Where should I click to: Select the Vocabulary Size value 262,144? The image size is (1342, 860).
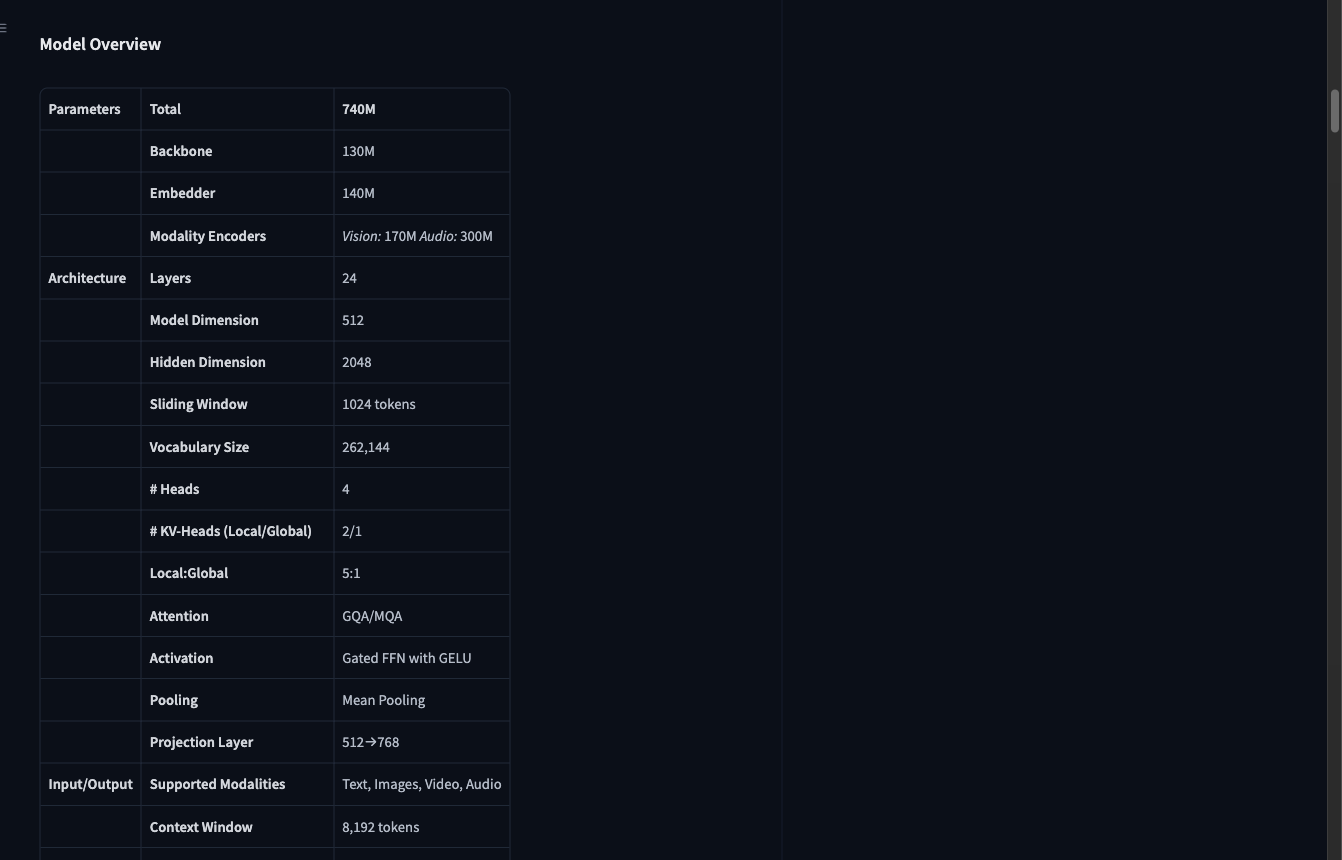366,447
